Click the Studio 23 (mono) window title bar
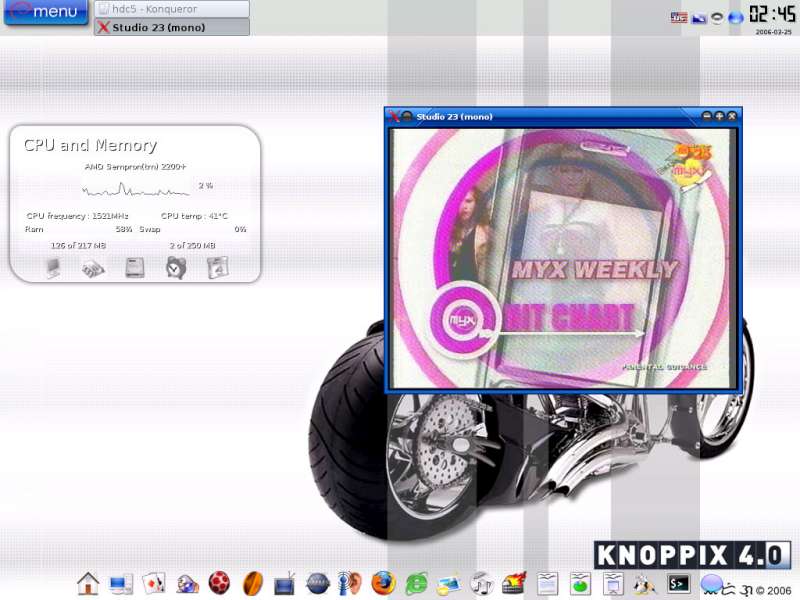Screen dimensions: 800x600 [563, 116]
